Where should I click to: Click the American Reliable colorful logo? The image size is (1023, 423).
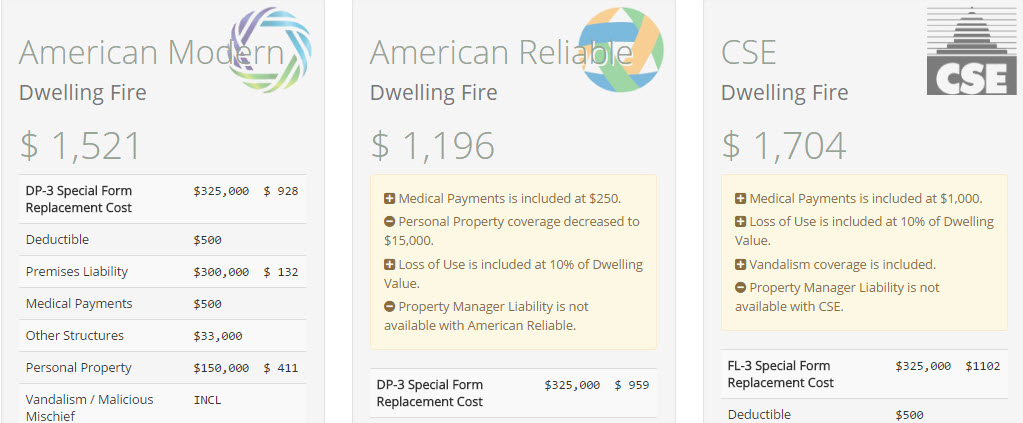[620, 50]
